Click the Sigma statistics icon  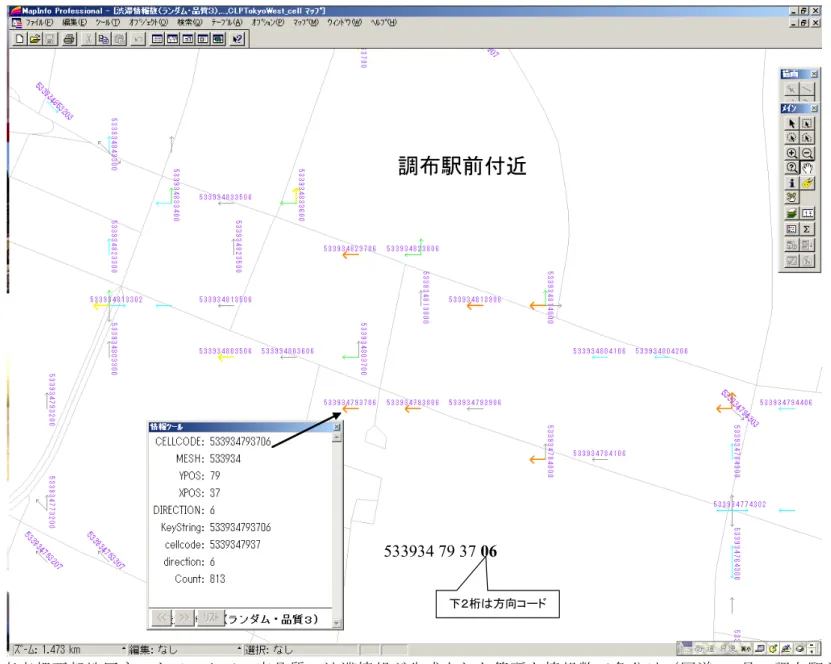807,229
